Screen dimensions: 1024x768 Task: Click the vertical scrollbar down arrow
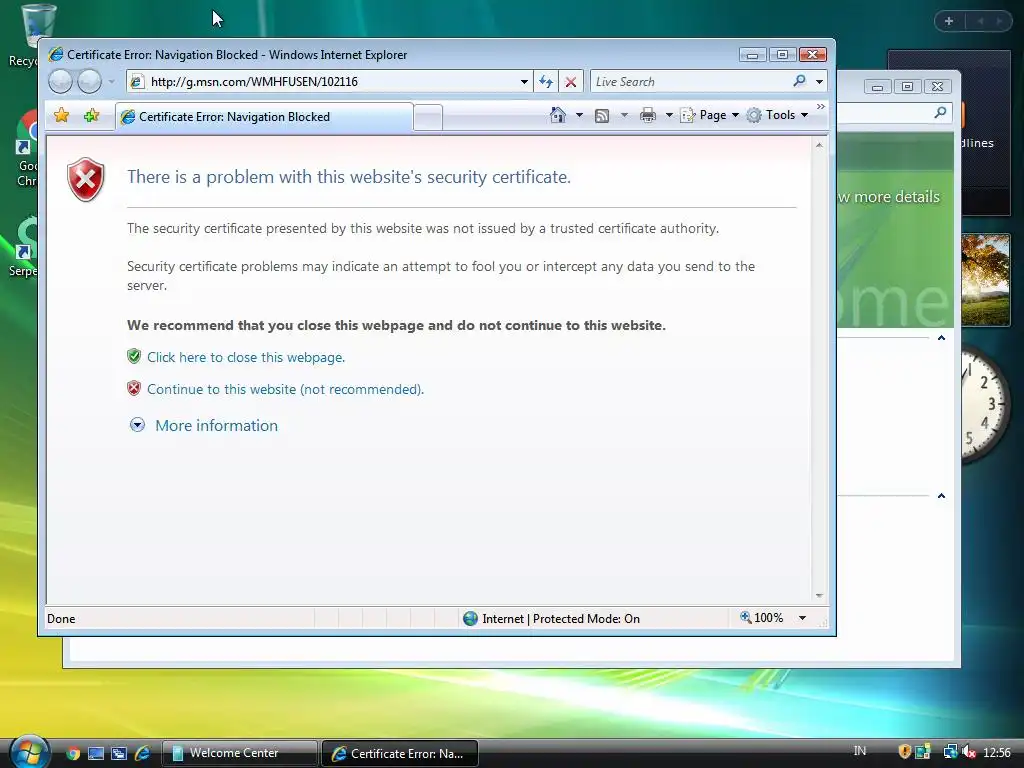tap(819, 596)
